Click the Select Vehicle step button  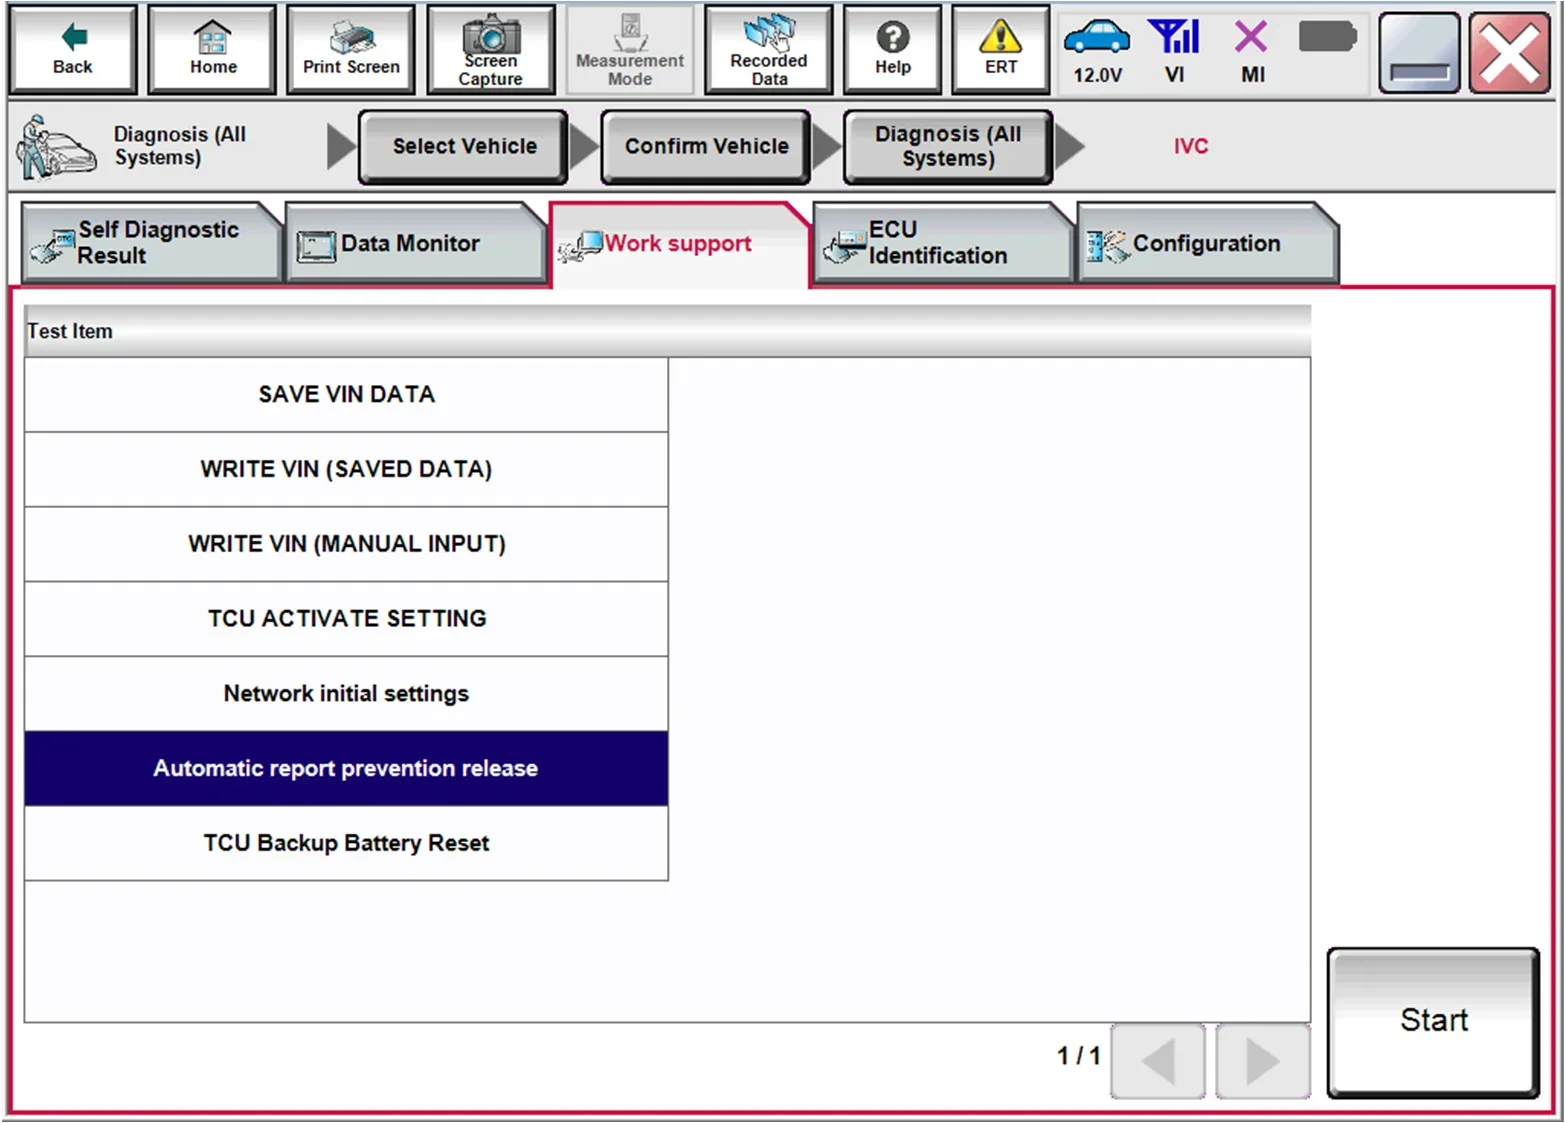464,147
